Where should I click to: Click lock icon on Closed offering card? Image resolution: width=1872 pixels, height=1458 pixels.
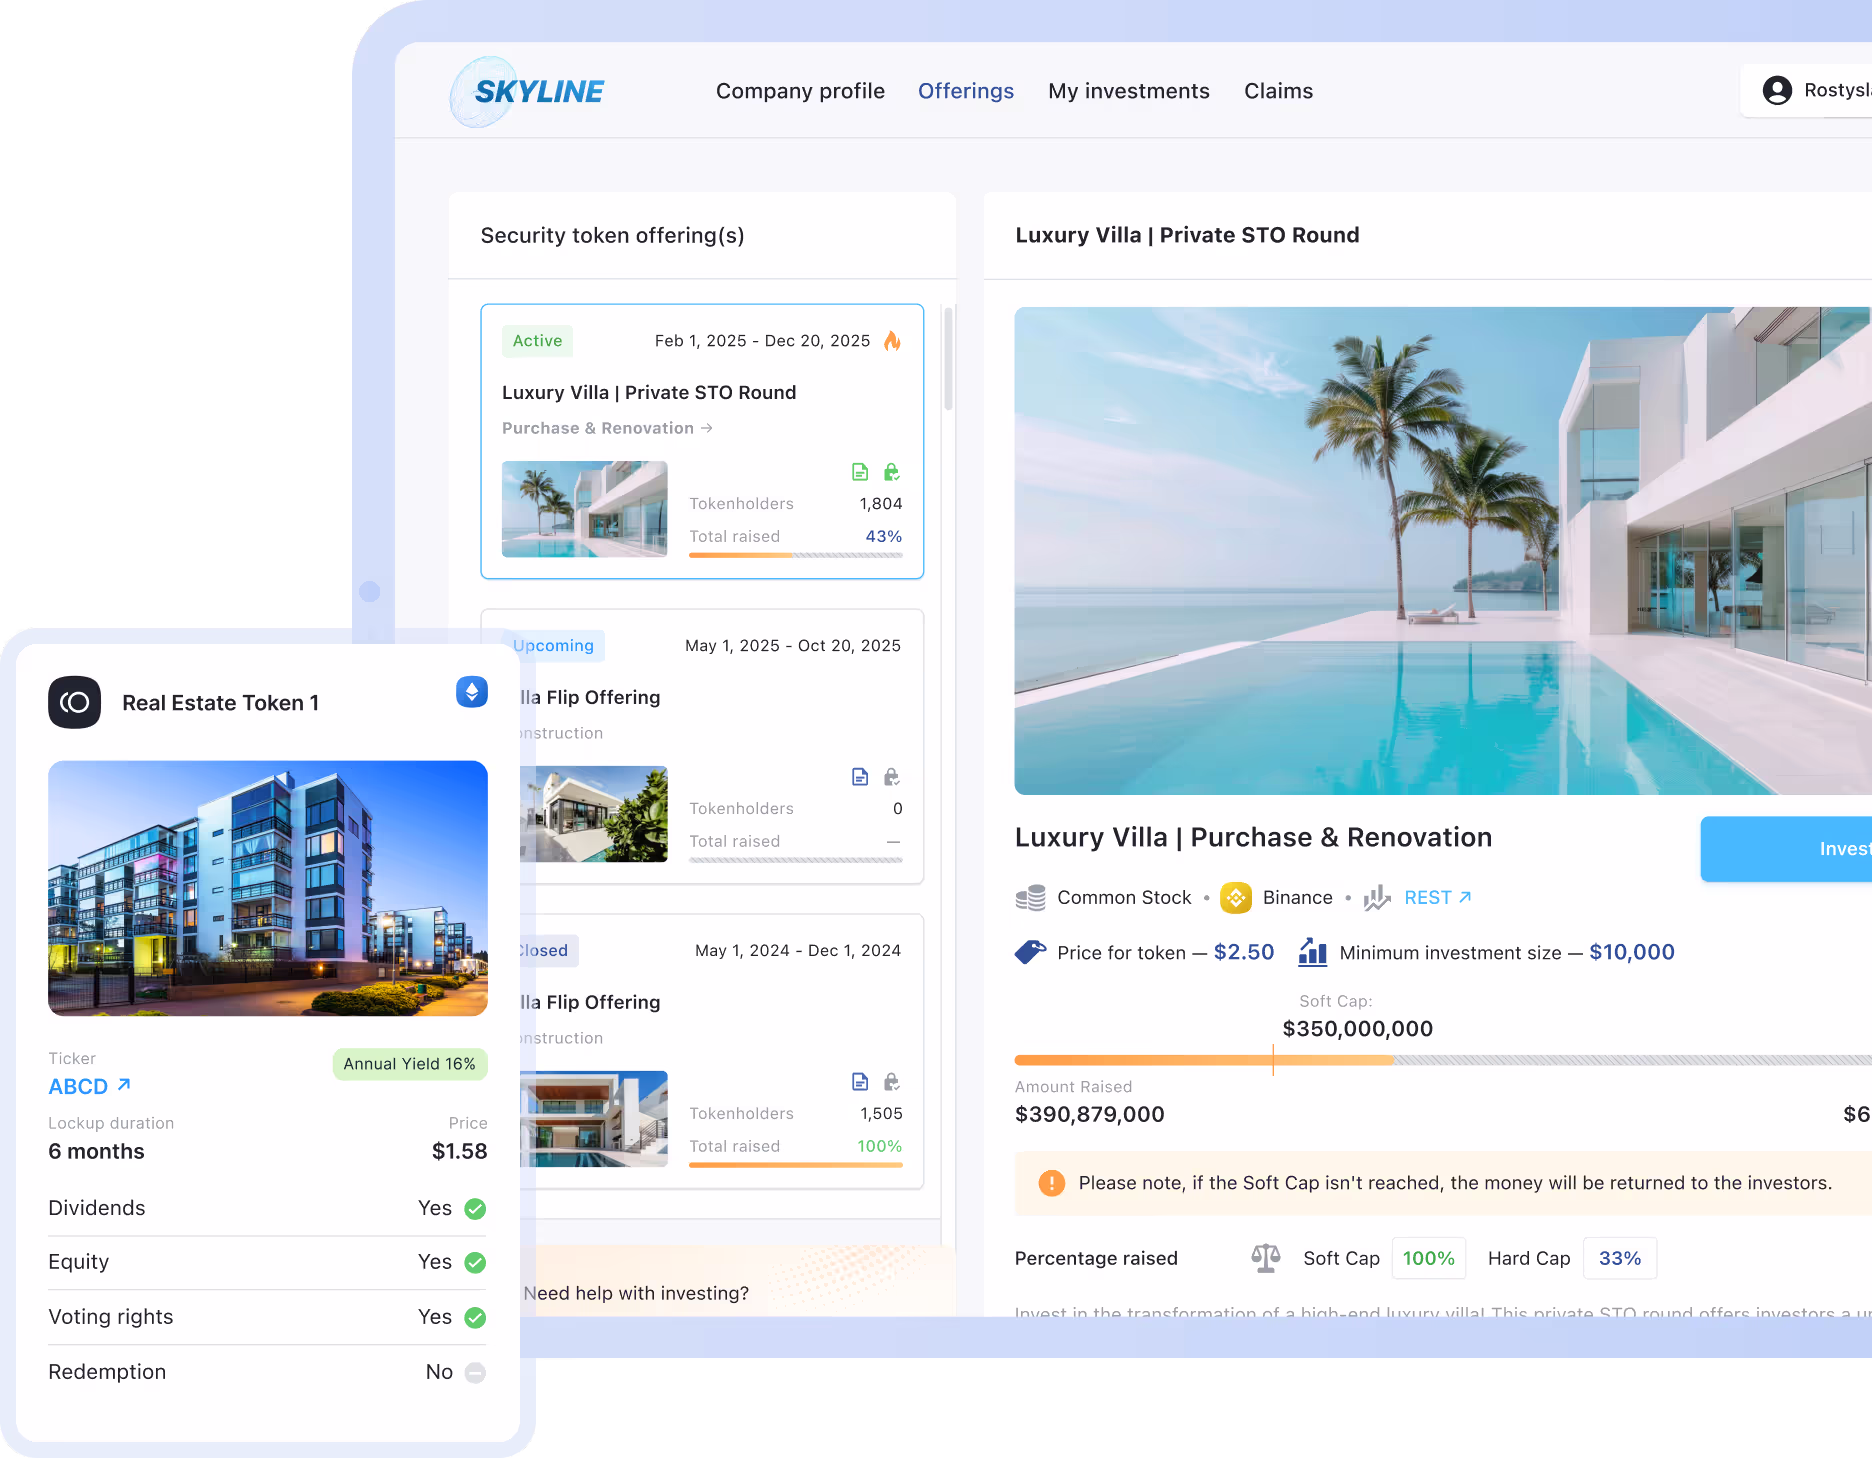pyautogui.click(x=892, y=1082)
